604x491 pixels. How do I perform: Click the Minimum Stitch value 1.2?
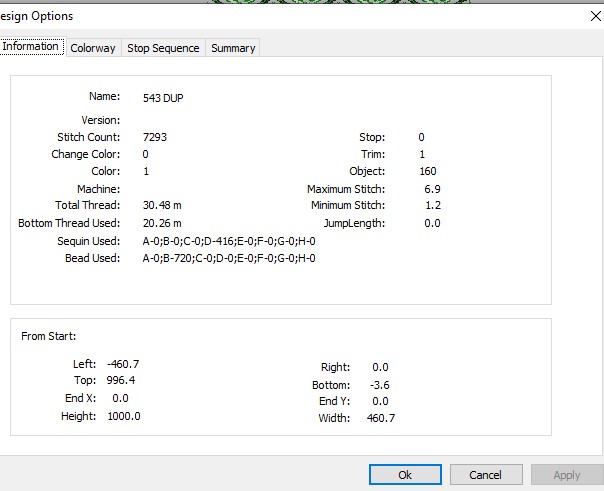[433, 205]
